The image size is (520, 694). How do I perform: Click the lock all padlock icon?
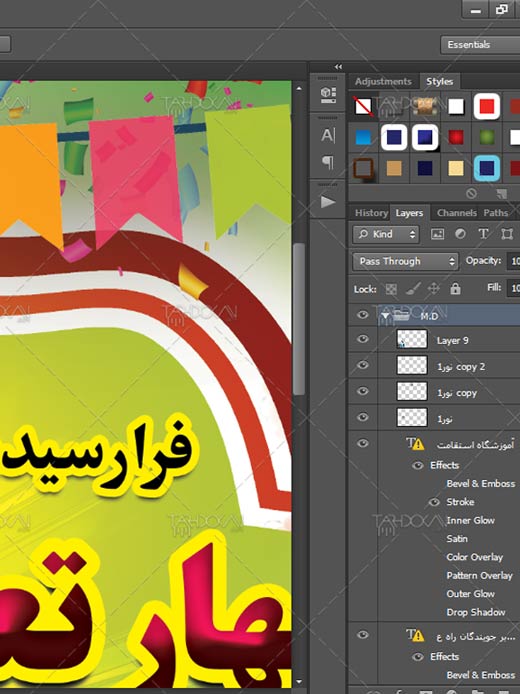pyautogui.click(x=455, y=289)
